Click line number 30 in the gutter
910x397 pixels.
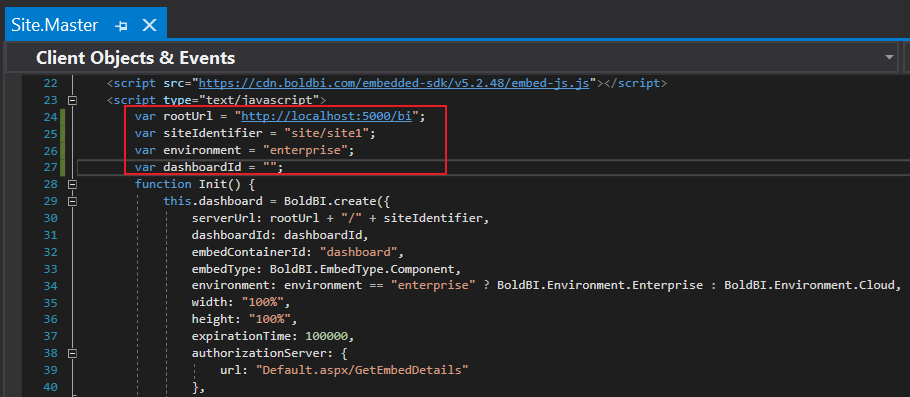(x=50, y=218)
